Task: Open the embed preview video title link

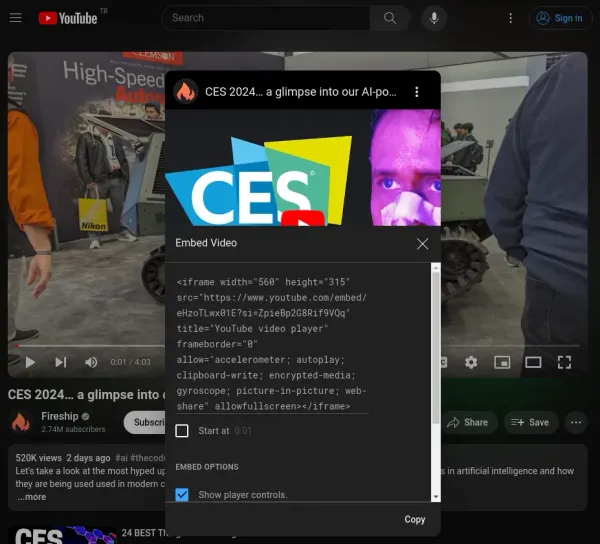Action: (x=300, y=92)
